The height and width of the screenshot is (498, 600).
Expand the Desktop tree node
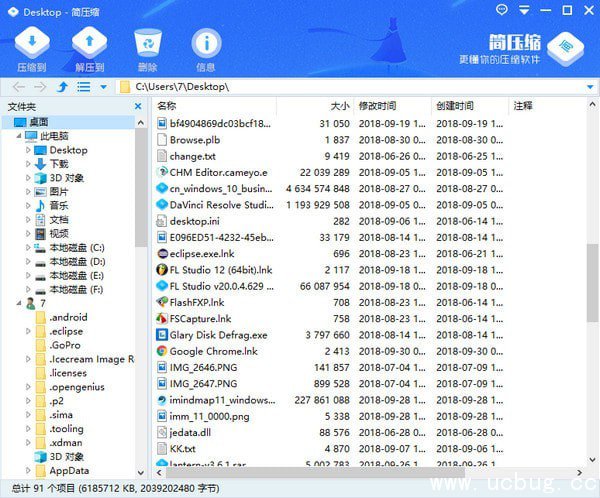[28, 150]
